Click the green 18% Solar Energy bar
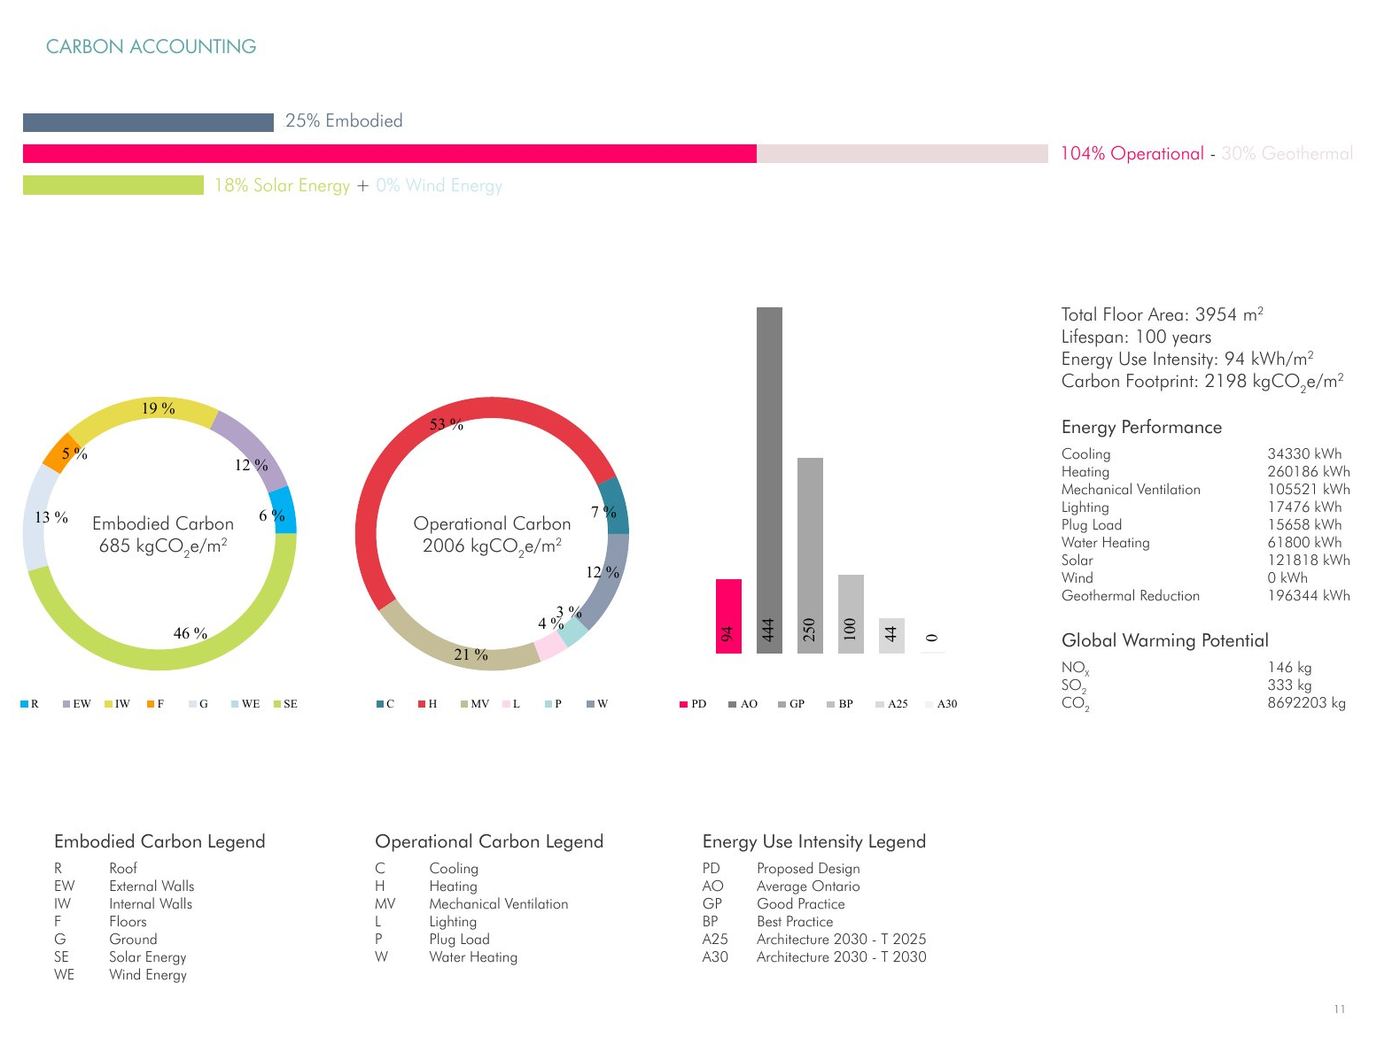The height and width of the screenshot is (1045, 1400). (113, 185)
